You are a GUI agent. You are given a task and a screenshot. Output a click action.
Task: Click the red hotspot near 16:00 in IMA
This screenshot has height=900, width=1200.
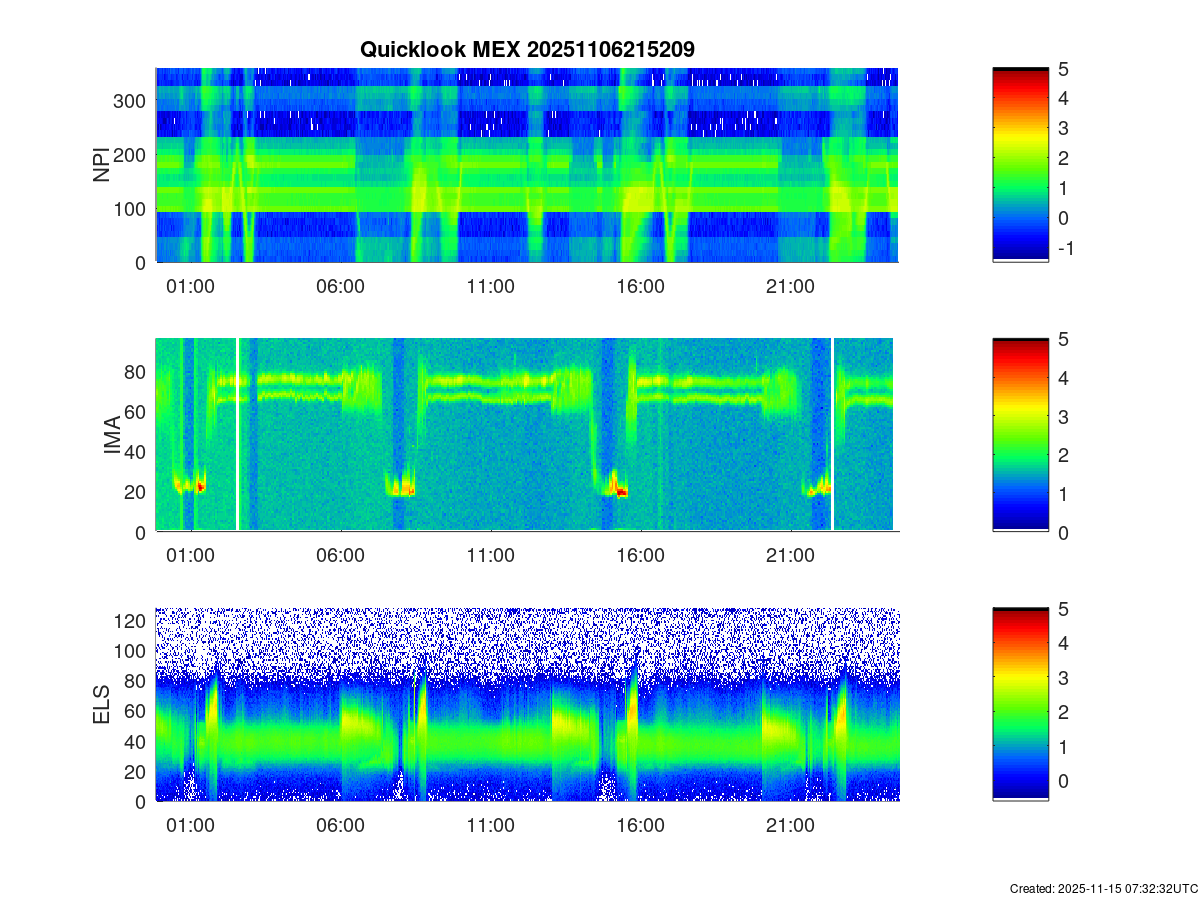[x=621, y=492]
